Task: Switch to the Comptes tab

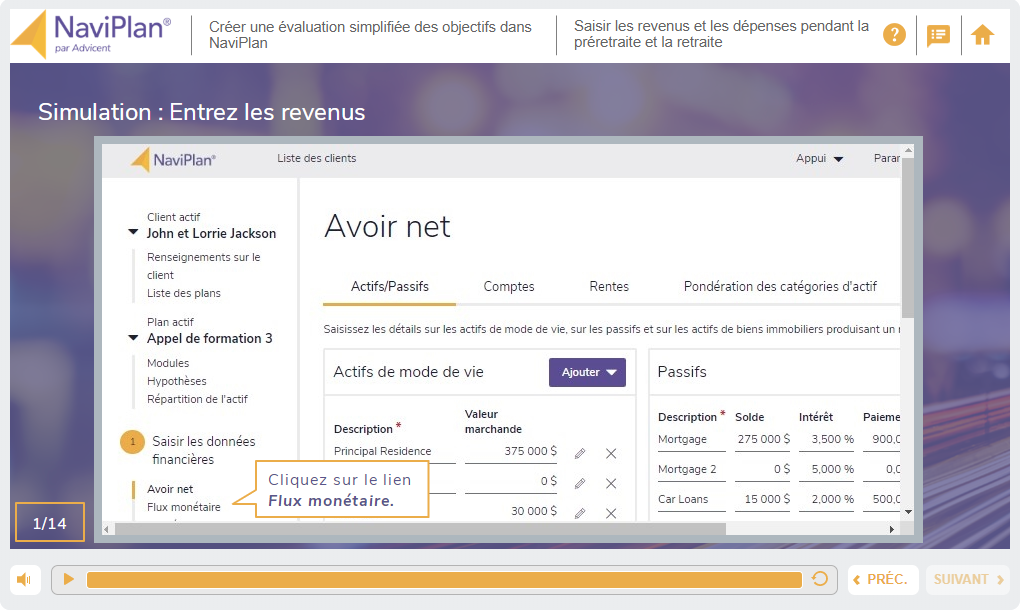Action: (509, 286)
